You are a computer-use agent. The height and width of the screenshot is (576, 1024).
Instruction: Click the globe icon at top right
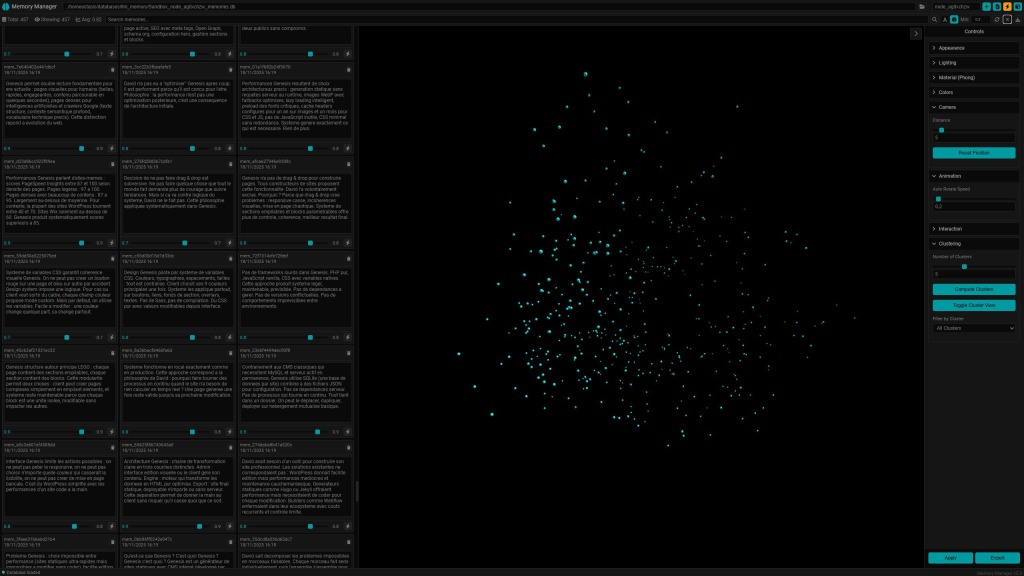pyautogui.click(x=1016, y=6)
